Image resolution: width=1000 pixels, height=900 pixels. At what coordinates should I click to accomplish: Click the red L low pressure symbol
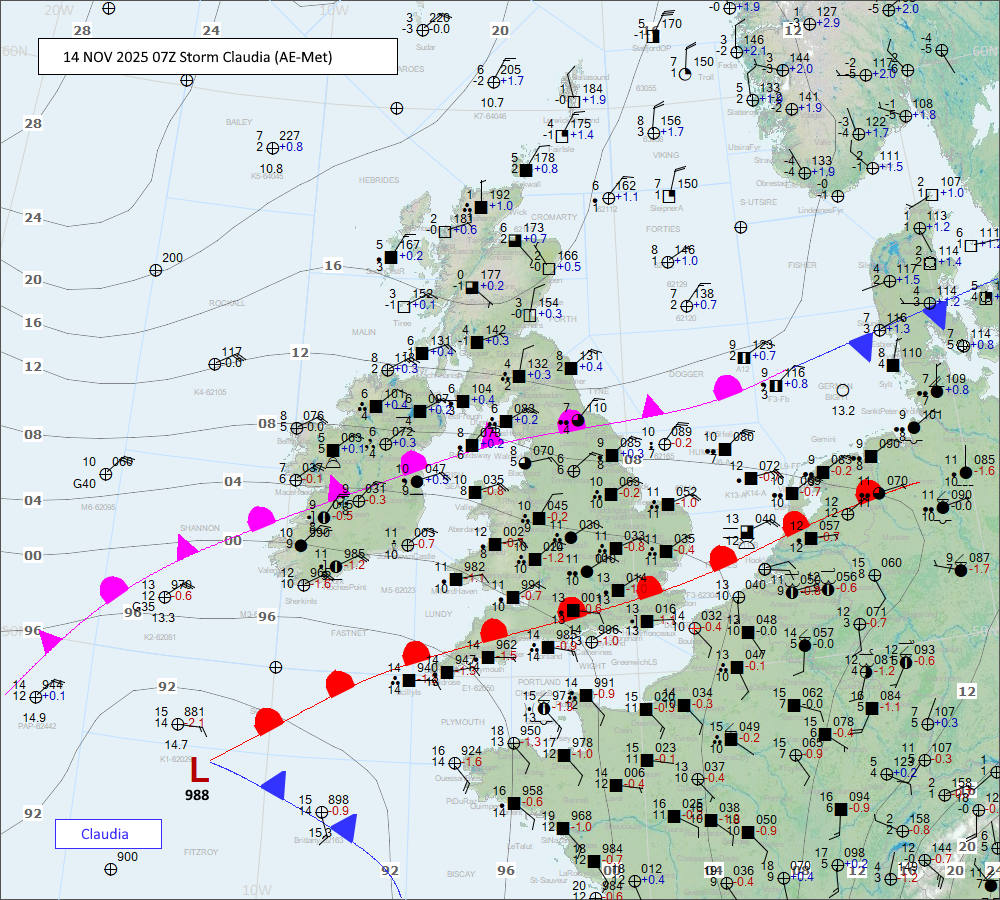coord(200,769)
